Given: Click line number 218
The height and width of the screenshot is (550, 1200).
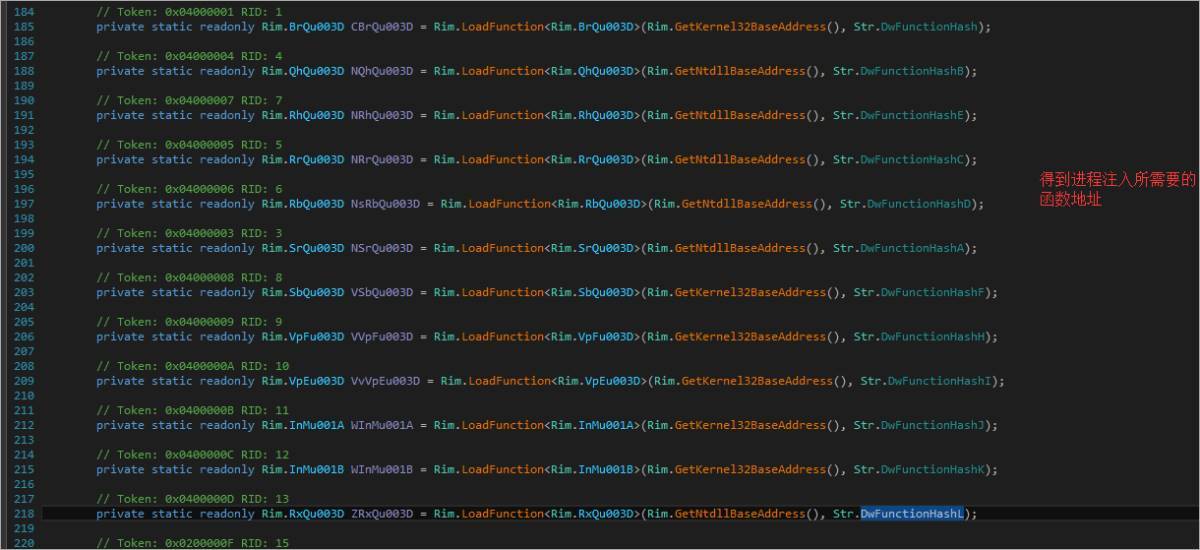Looking at the screenshot, I should [x=23, y=513].
